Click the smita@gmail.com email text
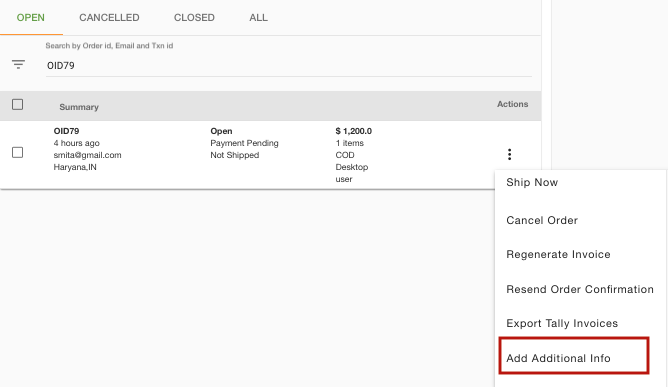This screenshot has width=668, height=387. click(x=87, y=155)
